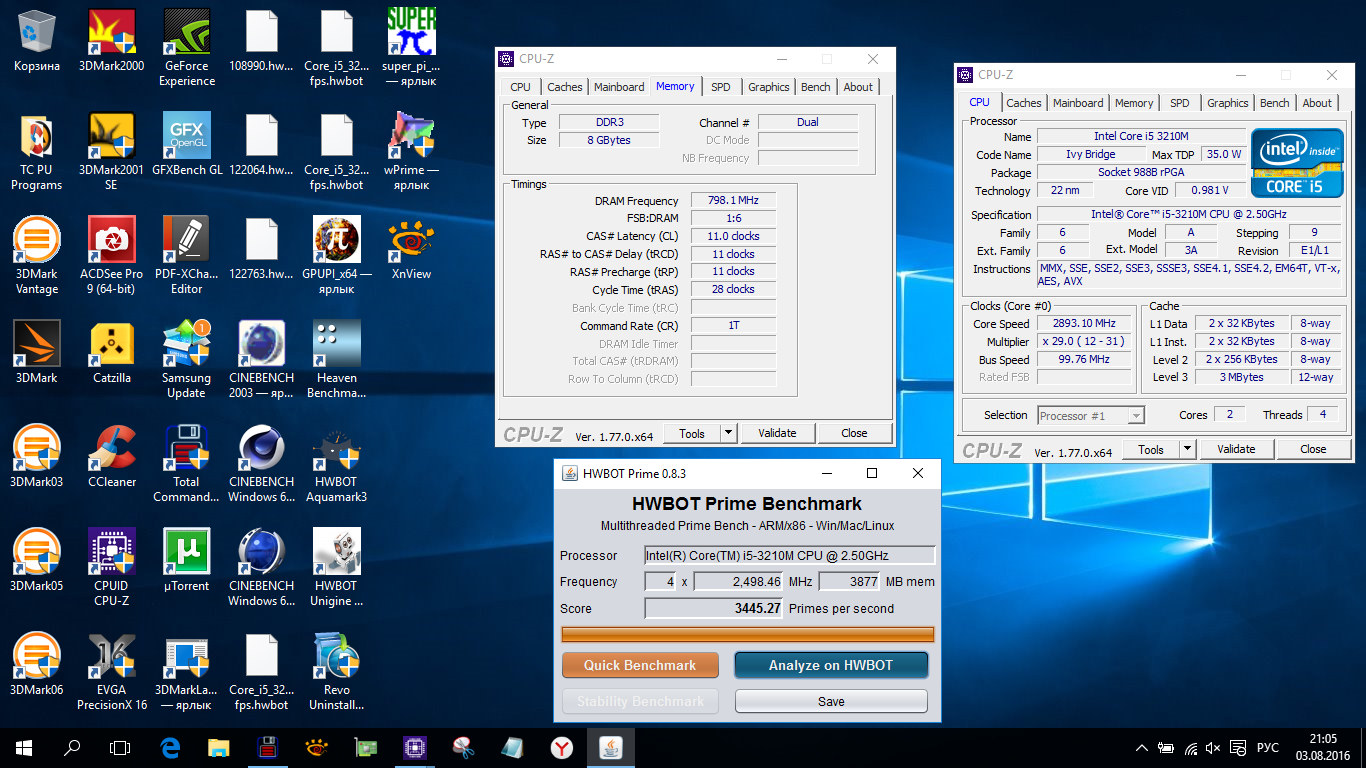This screenshot has width=1366, height=768.
Task: Open Mainboard tab in CPU-Z Memory window
Action: coord(619,87)
